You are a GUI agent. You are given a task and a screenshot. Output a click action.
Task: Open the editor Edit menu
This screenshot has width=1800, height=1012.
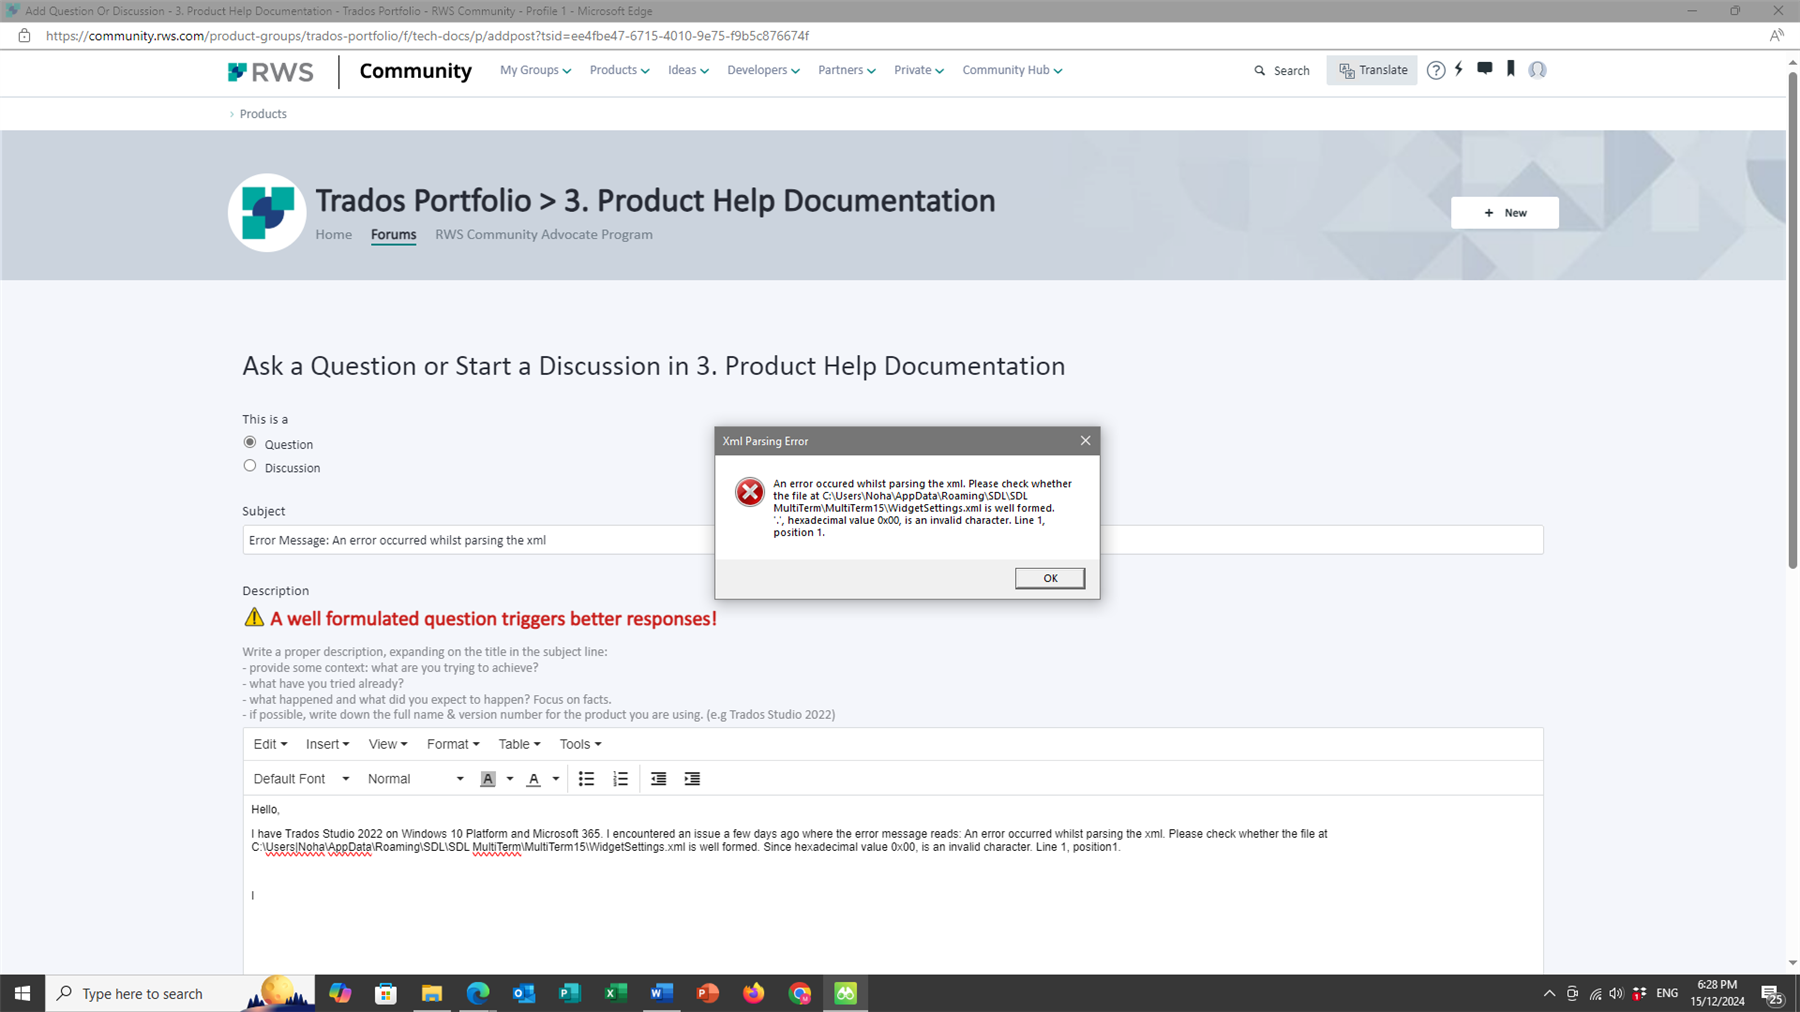click(x=270, y=744)
